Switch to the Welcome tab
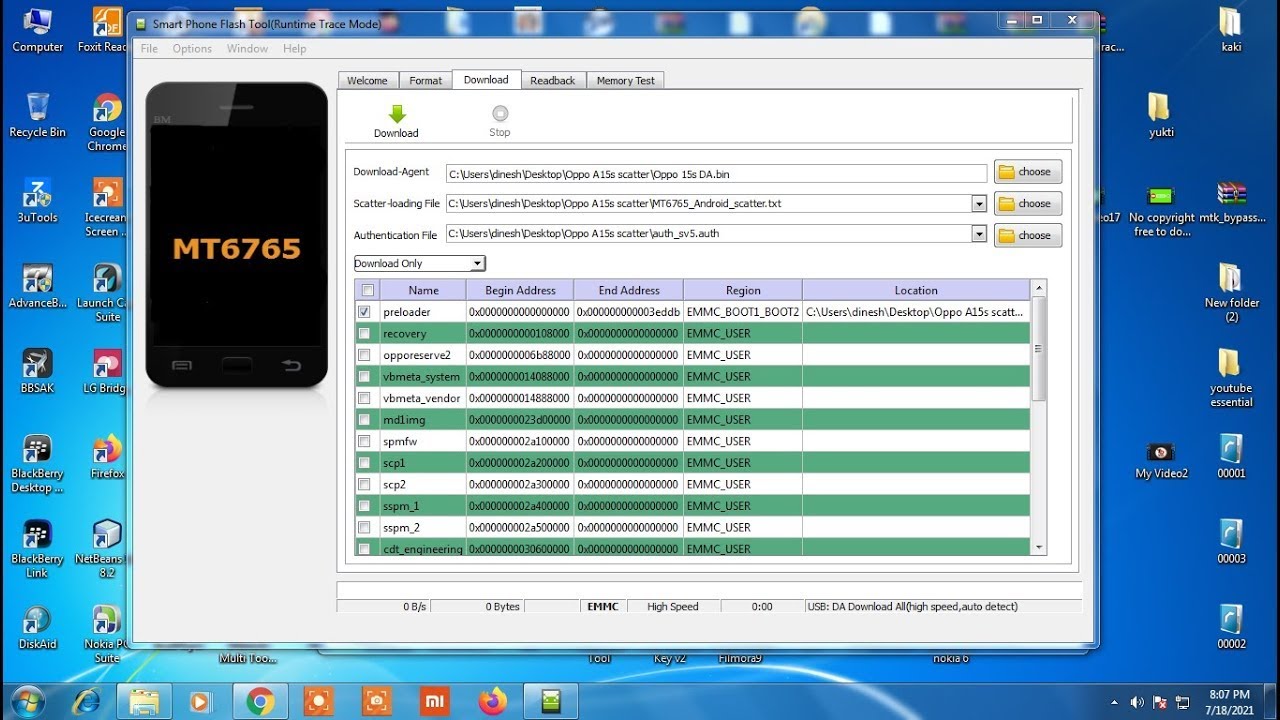Image resolution: width=1280 pixels, height=720 pixels. pos(367,80)
